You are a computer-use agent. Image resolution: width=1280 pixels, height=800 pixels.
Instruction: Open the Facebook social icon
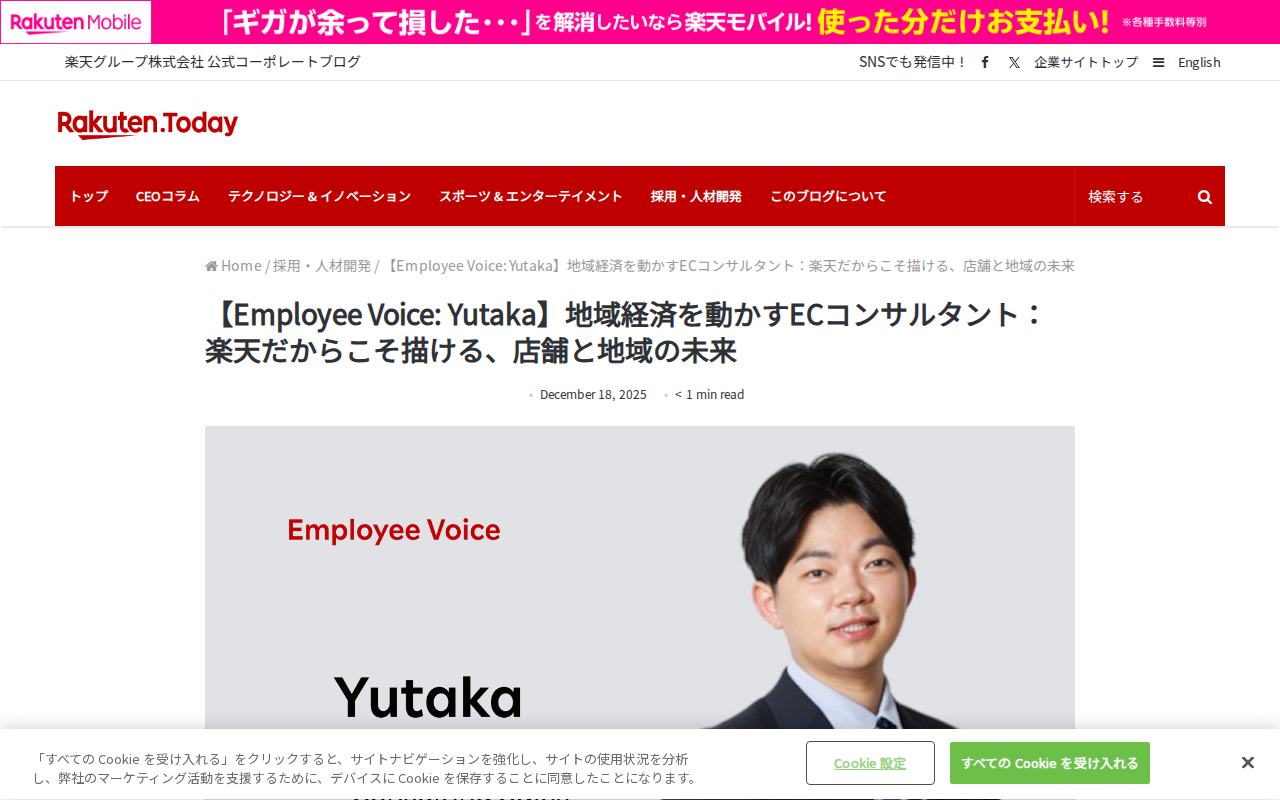(x=985, y=62)
